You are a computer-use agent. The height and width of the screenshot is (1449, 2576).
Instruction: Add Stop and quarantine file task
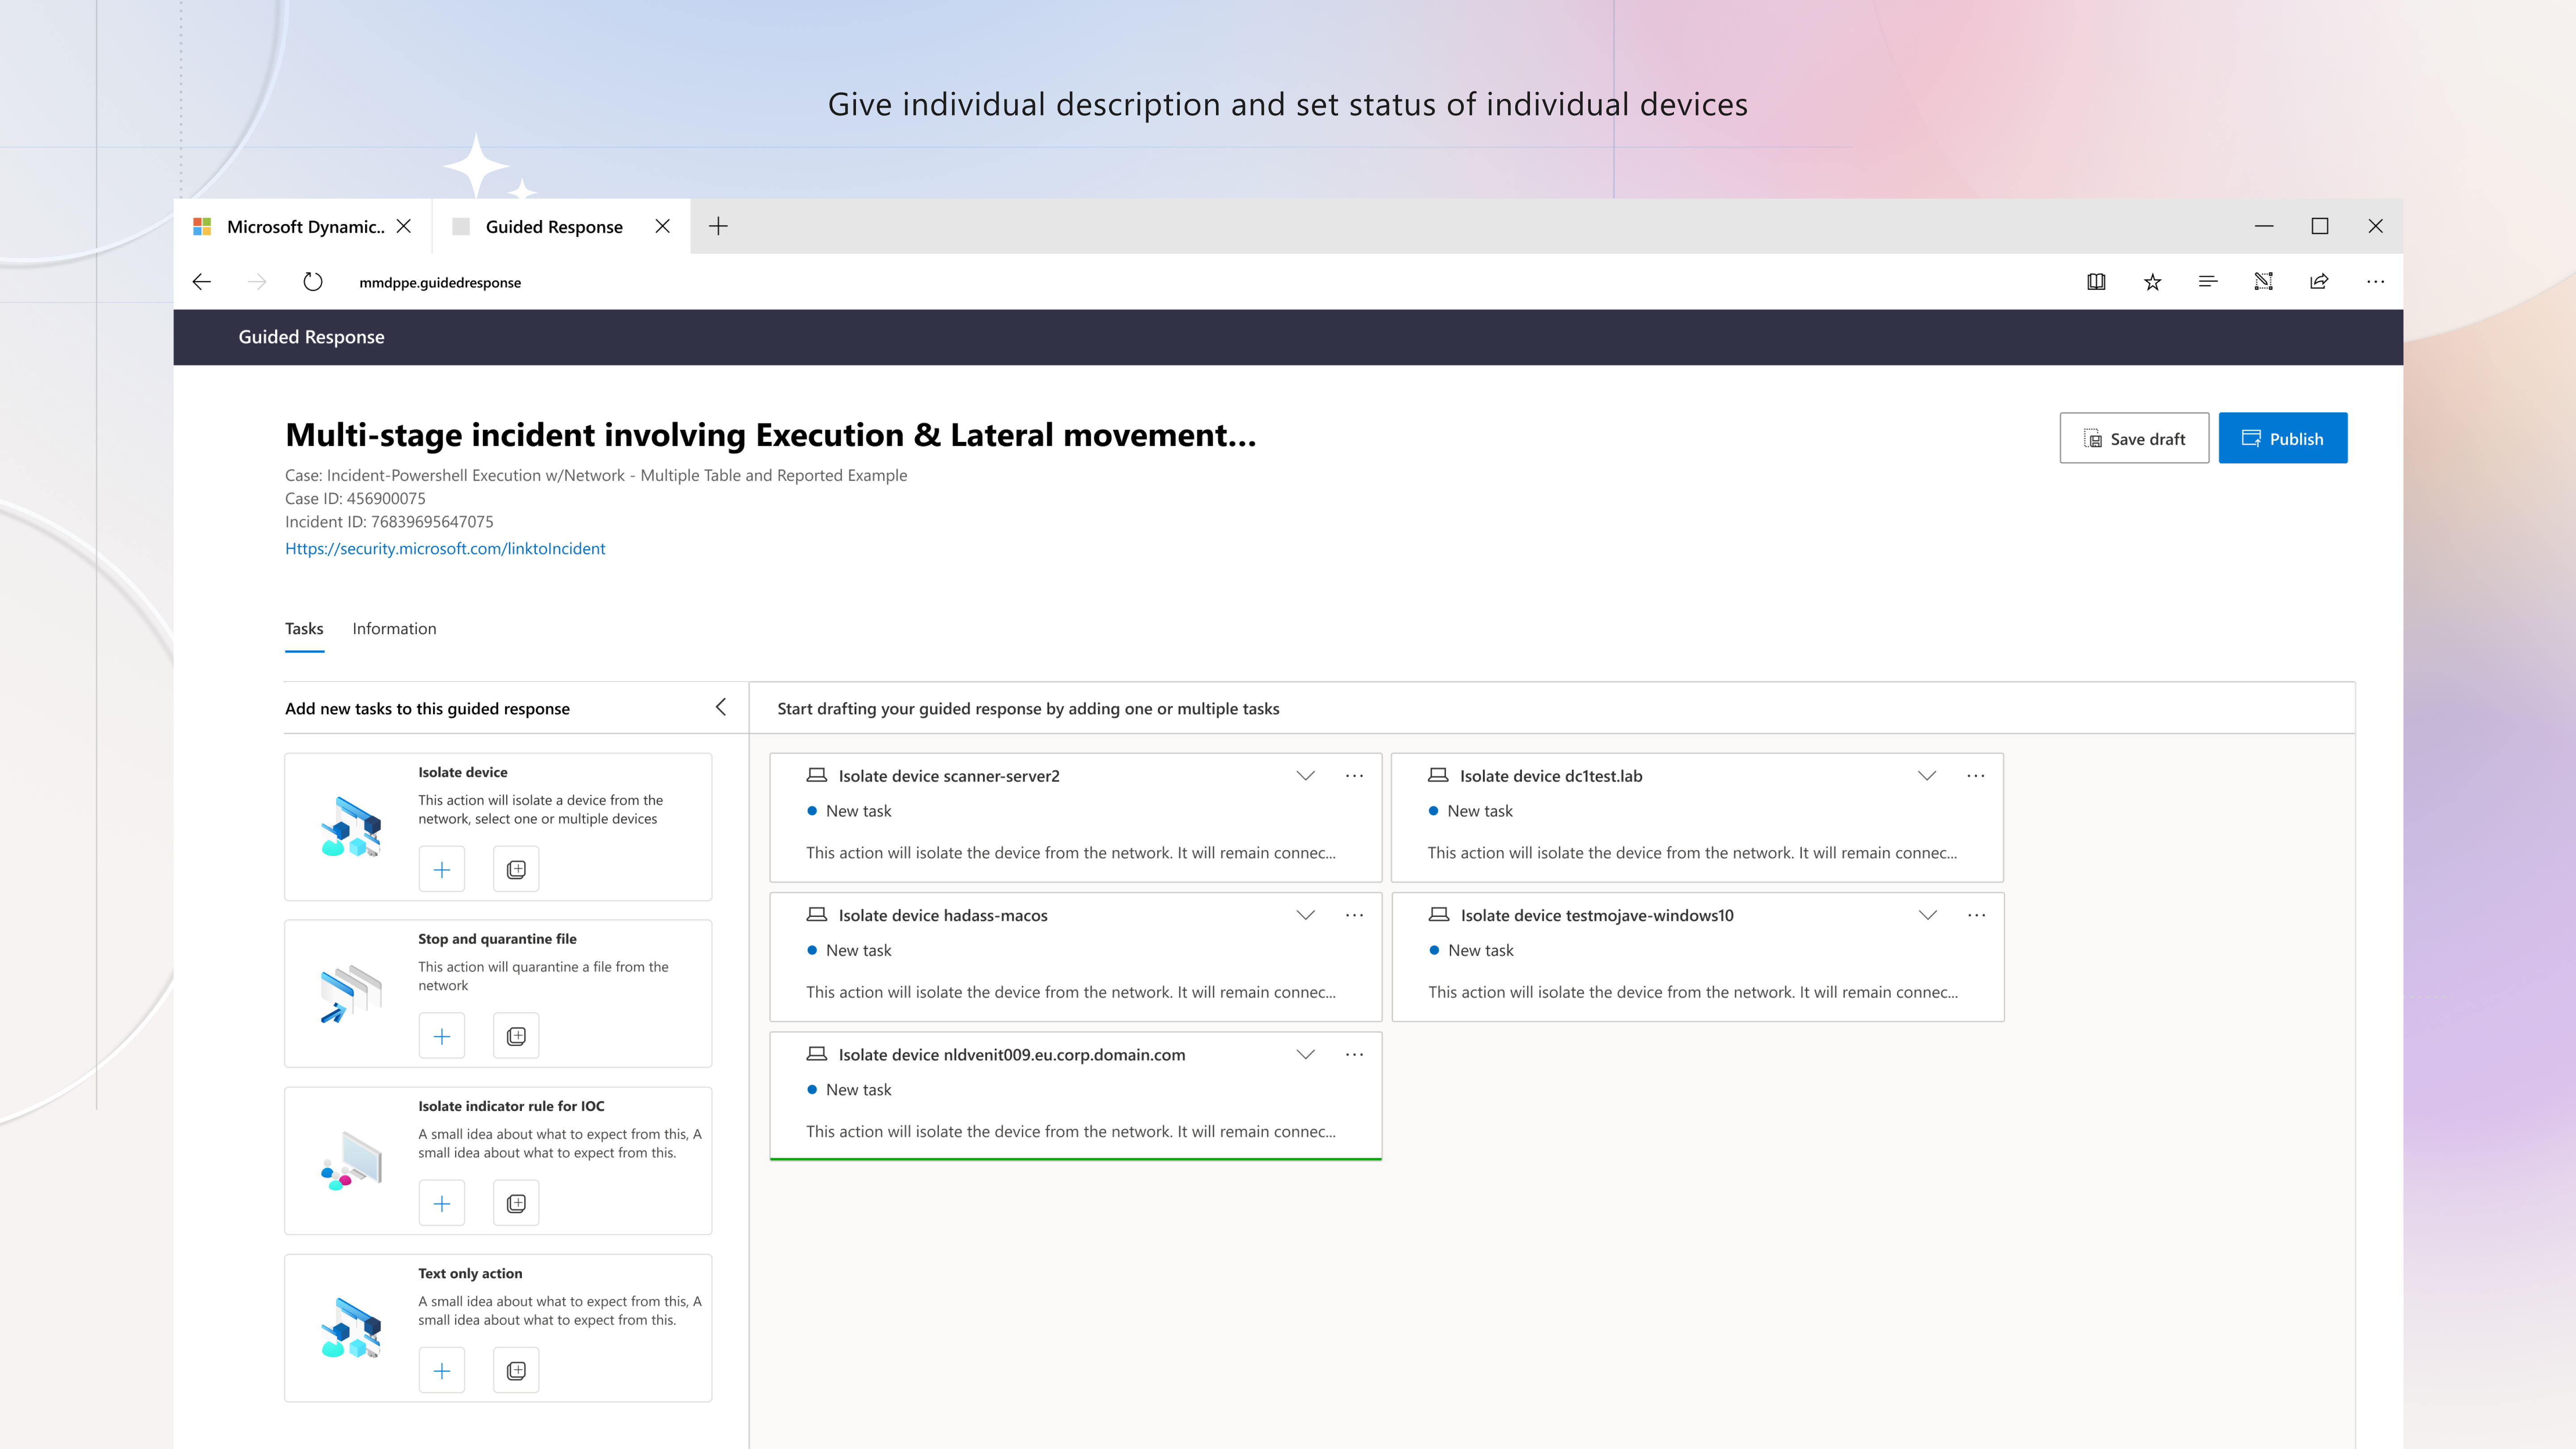point(441,1036)
